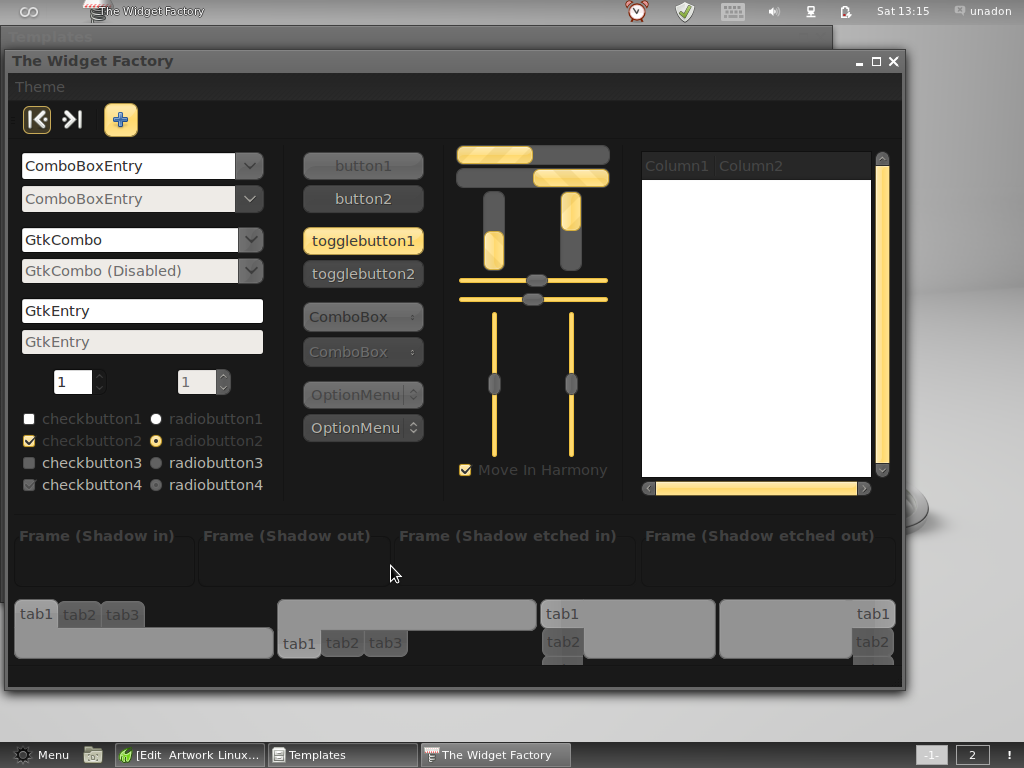Viewport: 1024px width, 768px height.
Task: Click the list's vertical yellow scrollbar
Action: pyautogui.click(x=882, y=314)
